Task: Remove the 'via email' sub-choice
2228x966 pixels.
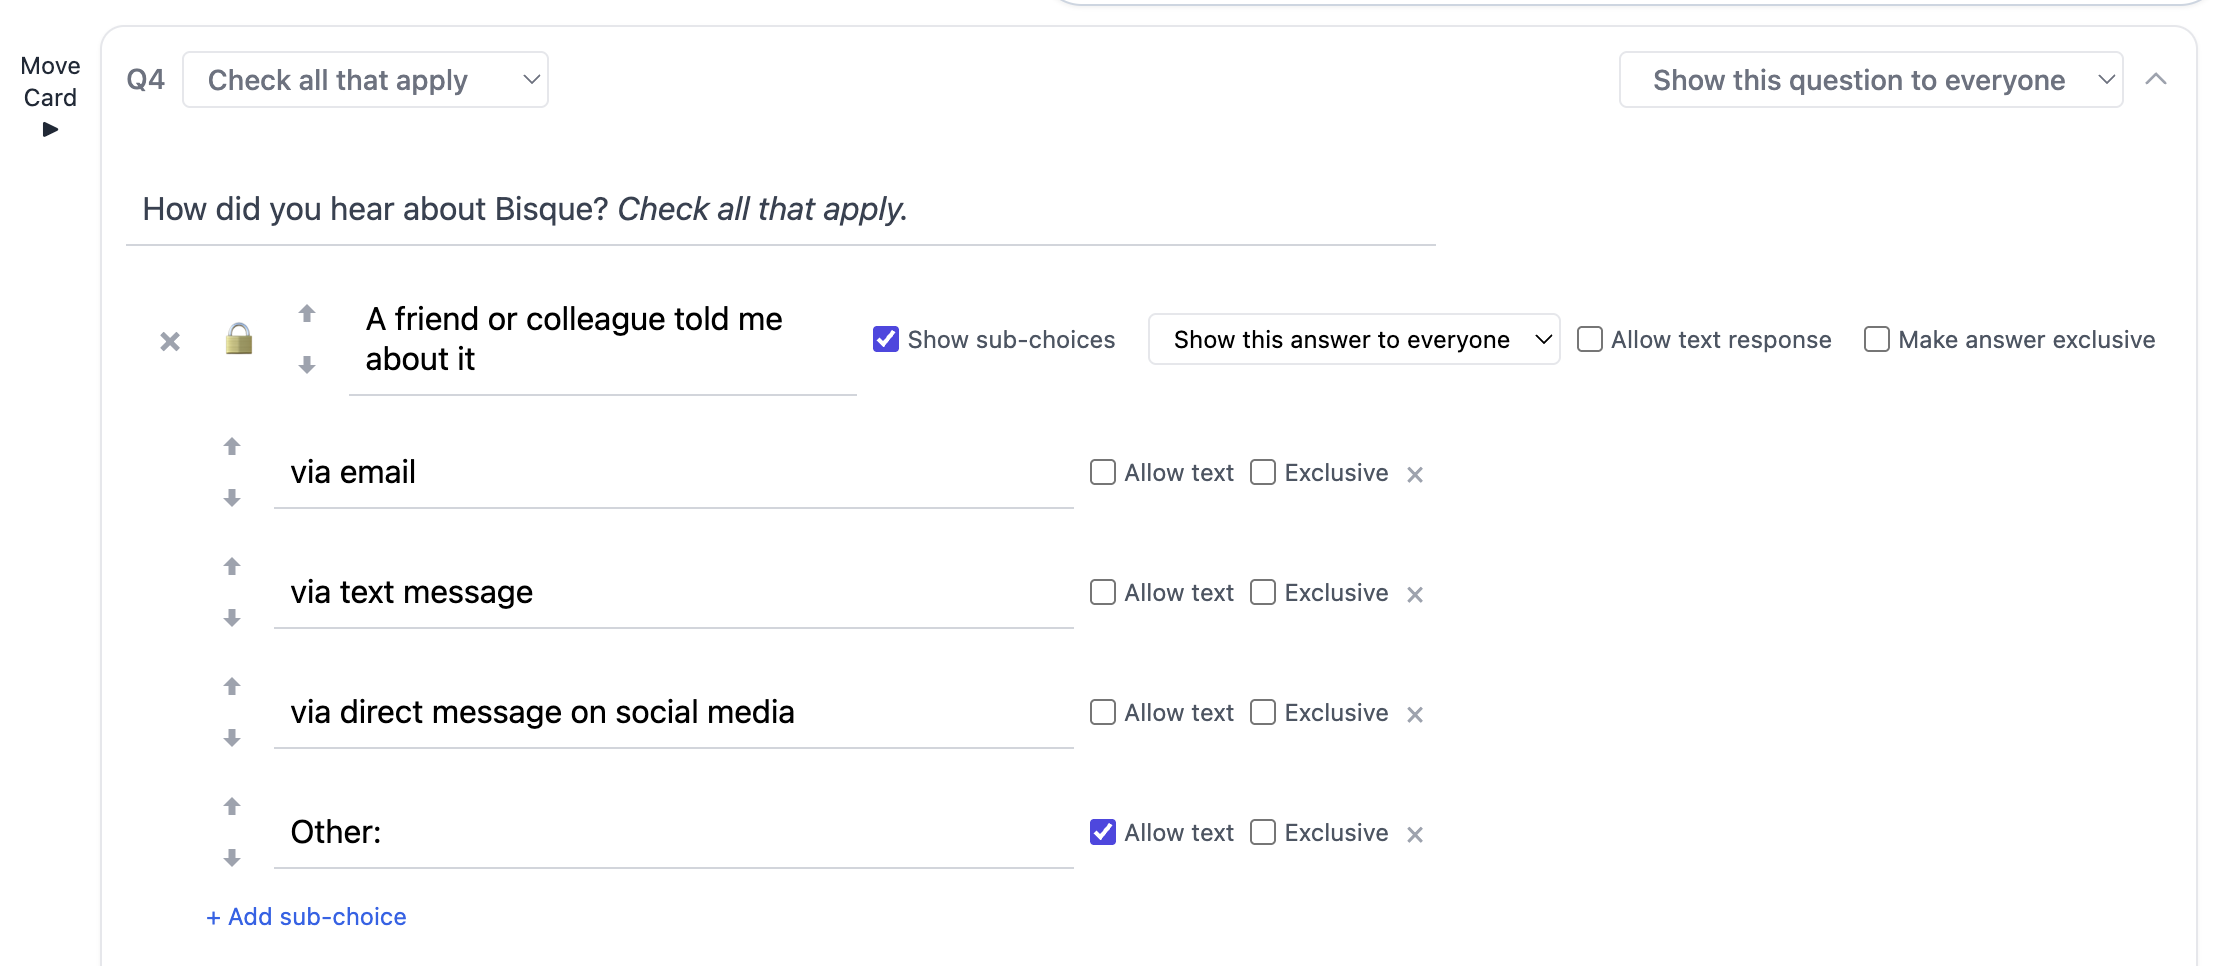Action: coord(1415,475)
